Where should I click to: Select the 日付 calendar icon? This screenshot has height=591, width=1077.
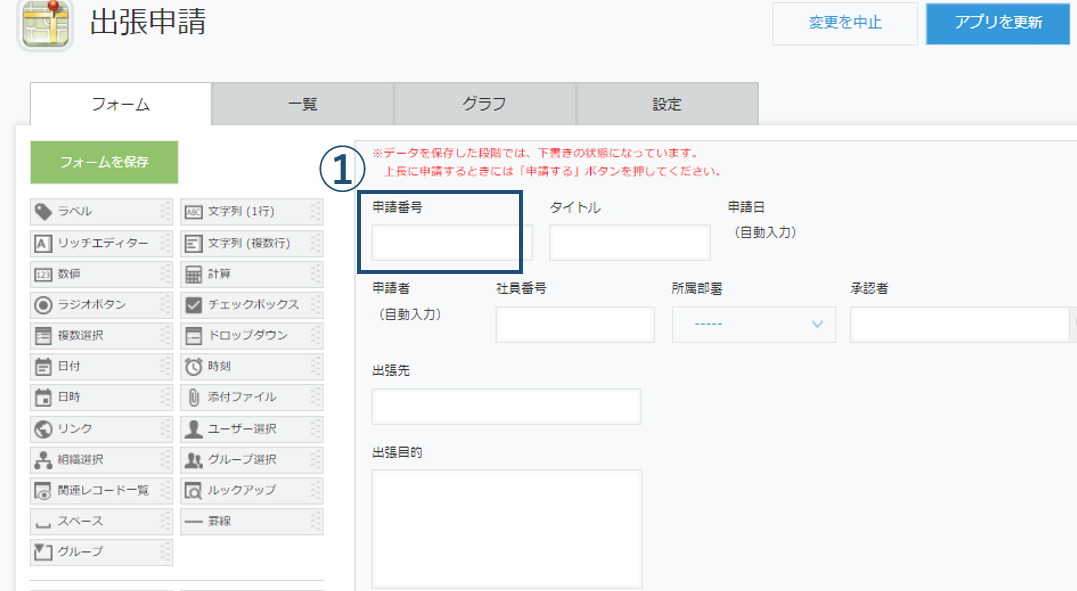point(43,366)
